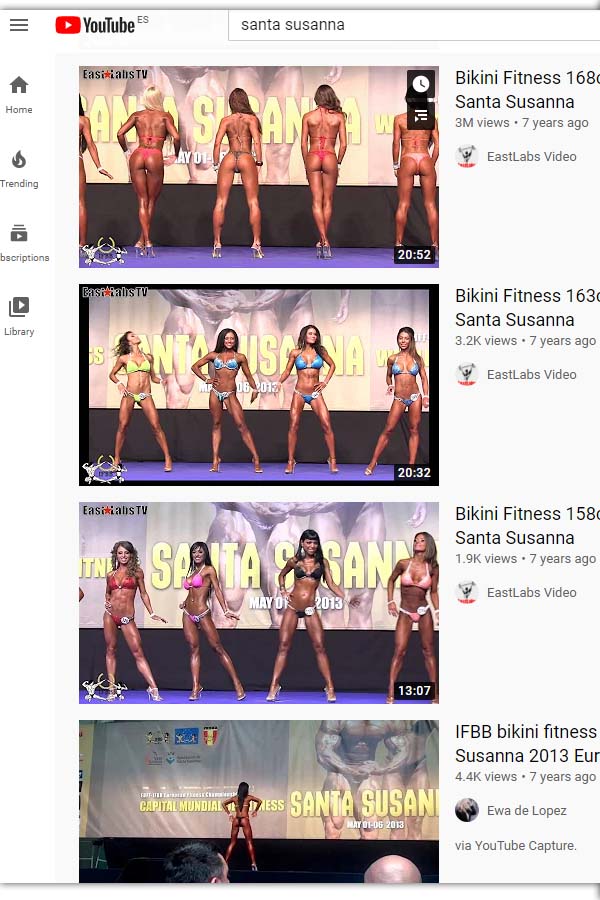The image size is (600, 900).
Task: Open the Bikini Fitness 158 video title
Action: (527, 526)
